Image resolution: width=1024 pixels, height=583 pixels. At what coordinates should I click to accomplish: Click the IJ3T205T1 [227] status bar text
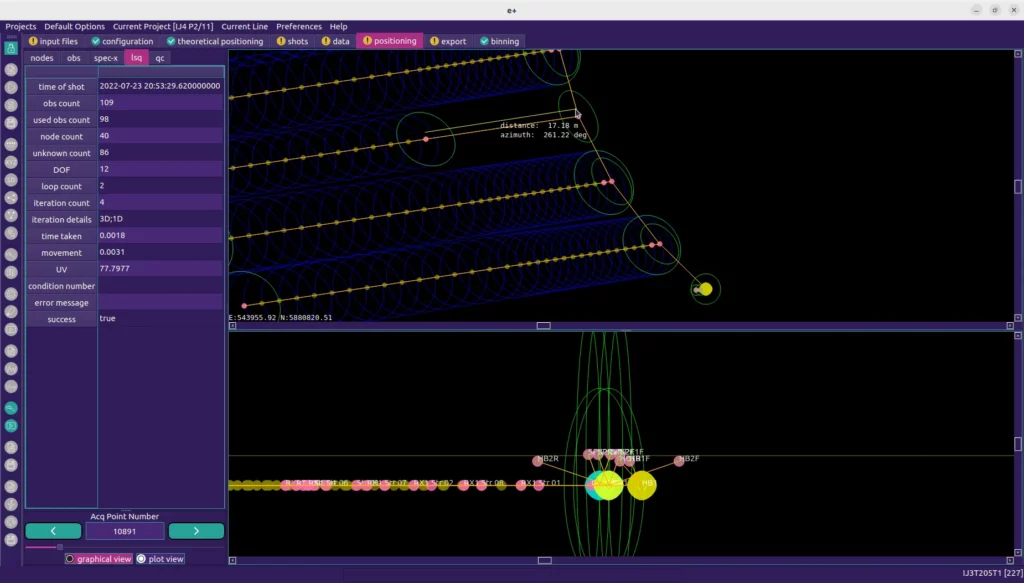[992, 573]
